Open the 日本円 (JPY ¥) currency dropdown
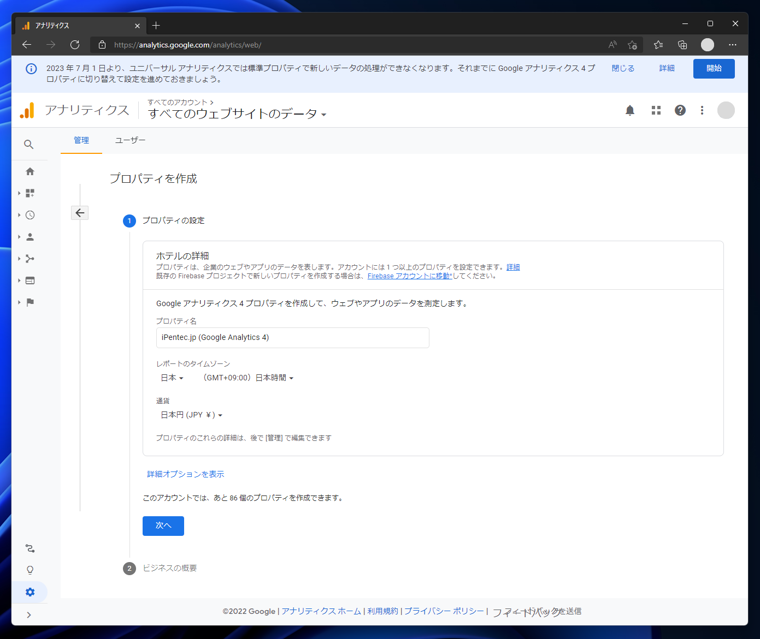Screen dimensions: 760x639 191,415
